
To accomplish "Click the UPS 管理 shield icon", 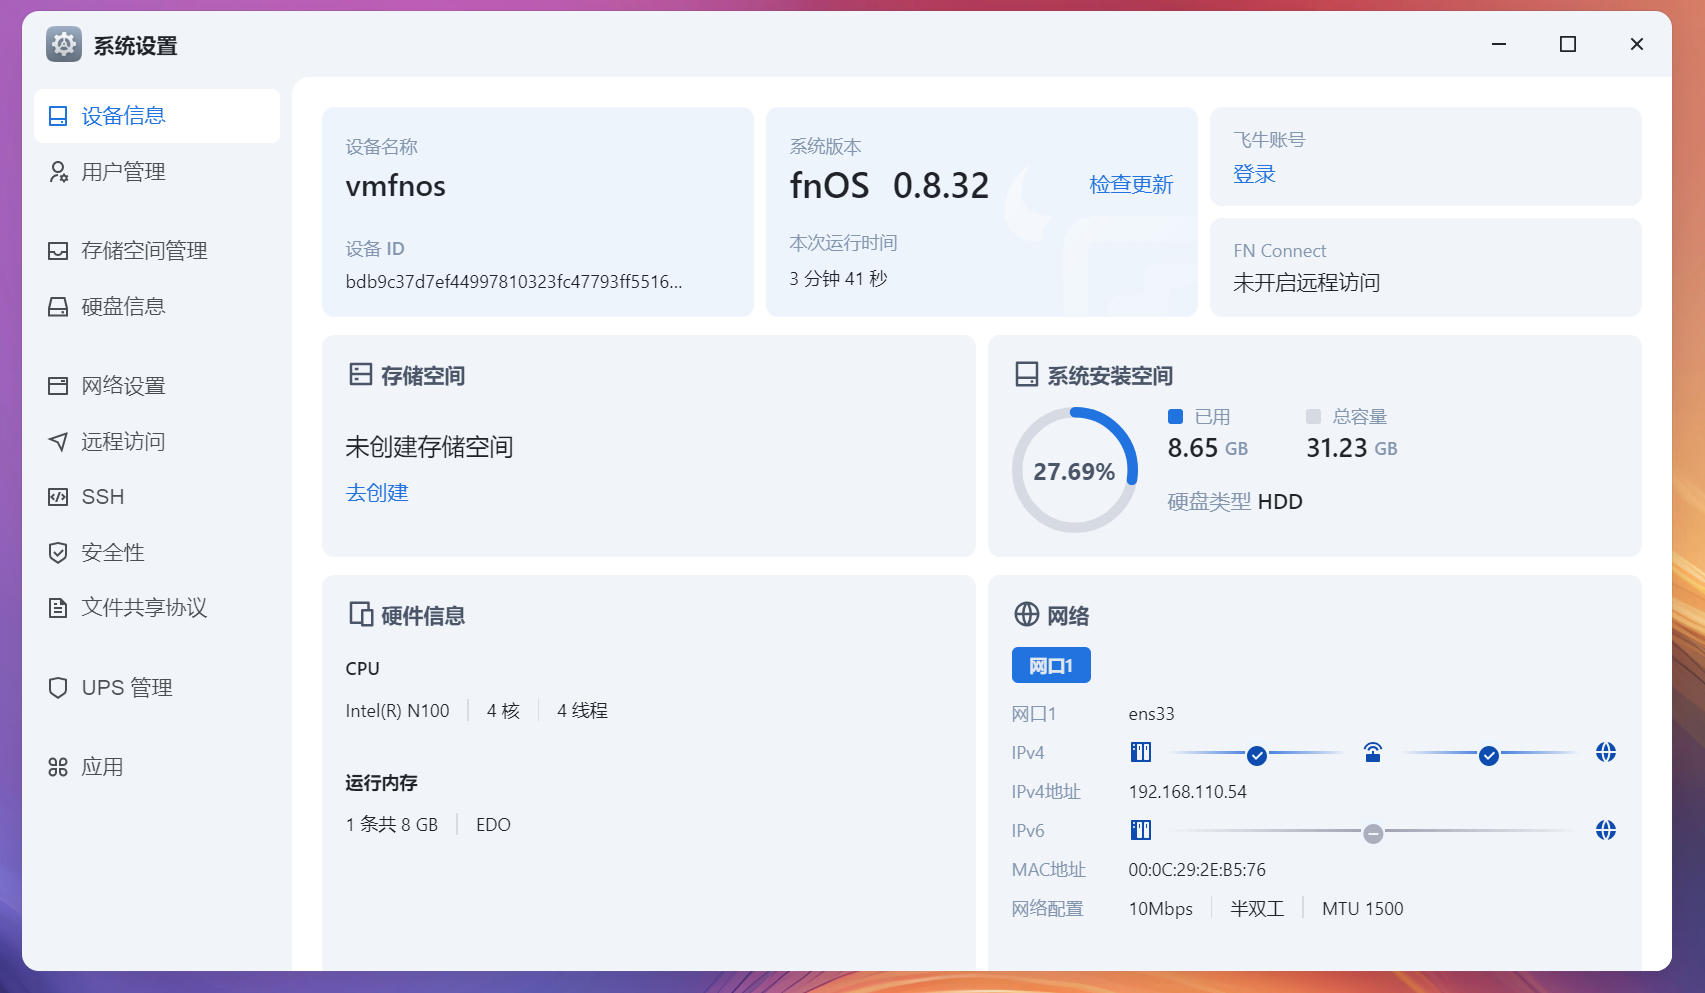I will (58, 688).
